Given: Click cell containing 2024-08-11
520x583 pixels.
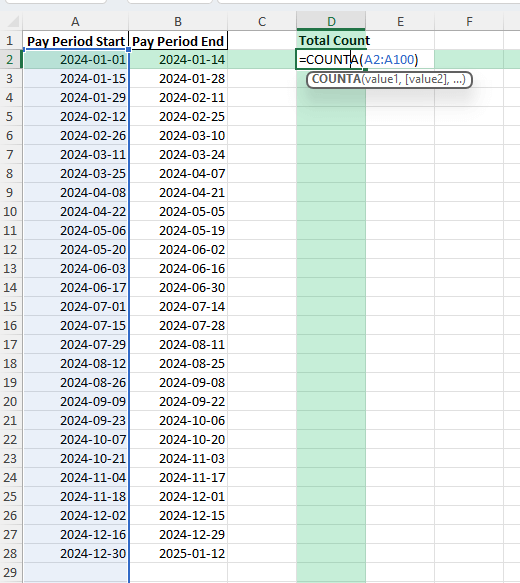Looking at the screenshot, I should 178,344.
